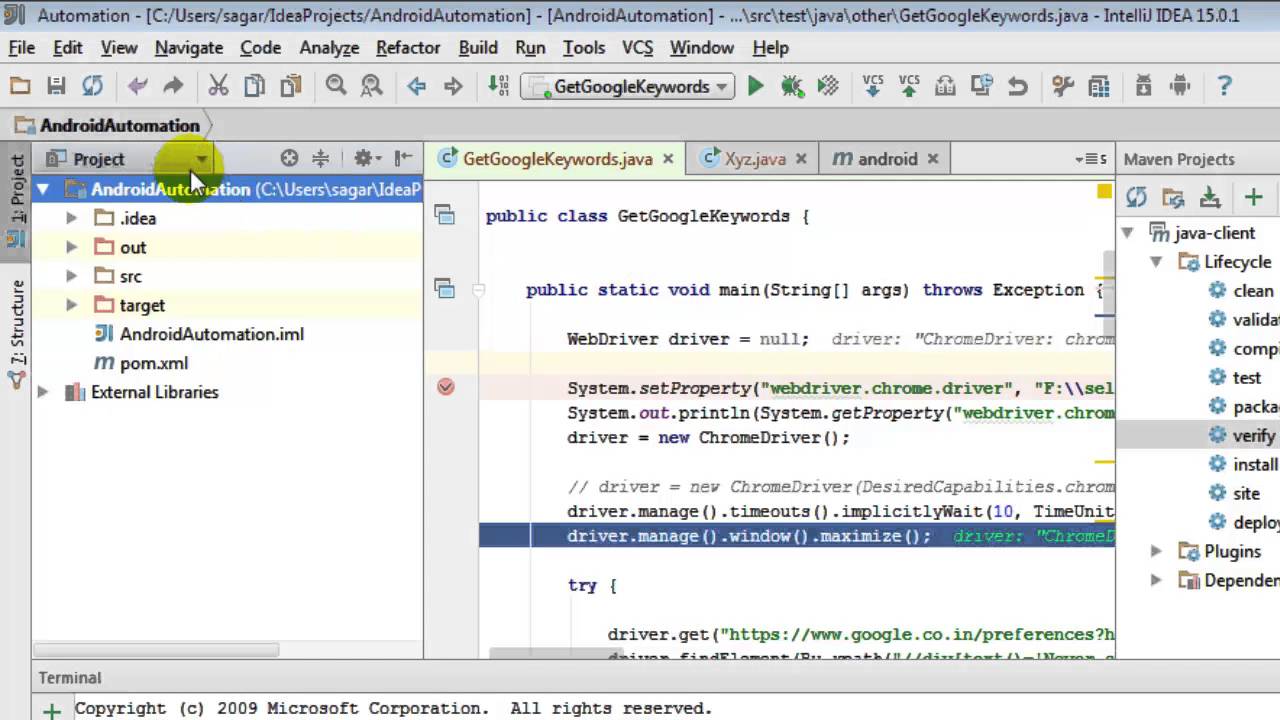Viewport: 1280px width, 720px height.
Task: Click the Undo revert arrow icon
Action: (x=1018, y=87)
